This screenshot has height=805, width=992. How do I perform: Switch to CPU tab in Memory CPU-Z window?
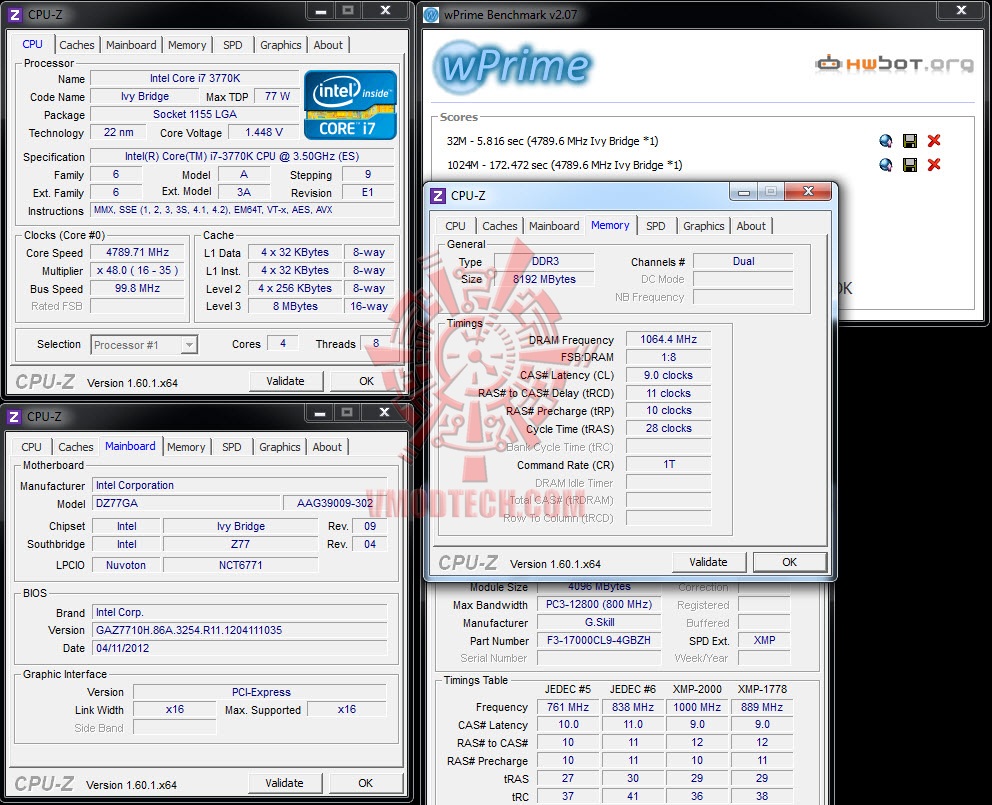[455, 226]
